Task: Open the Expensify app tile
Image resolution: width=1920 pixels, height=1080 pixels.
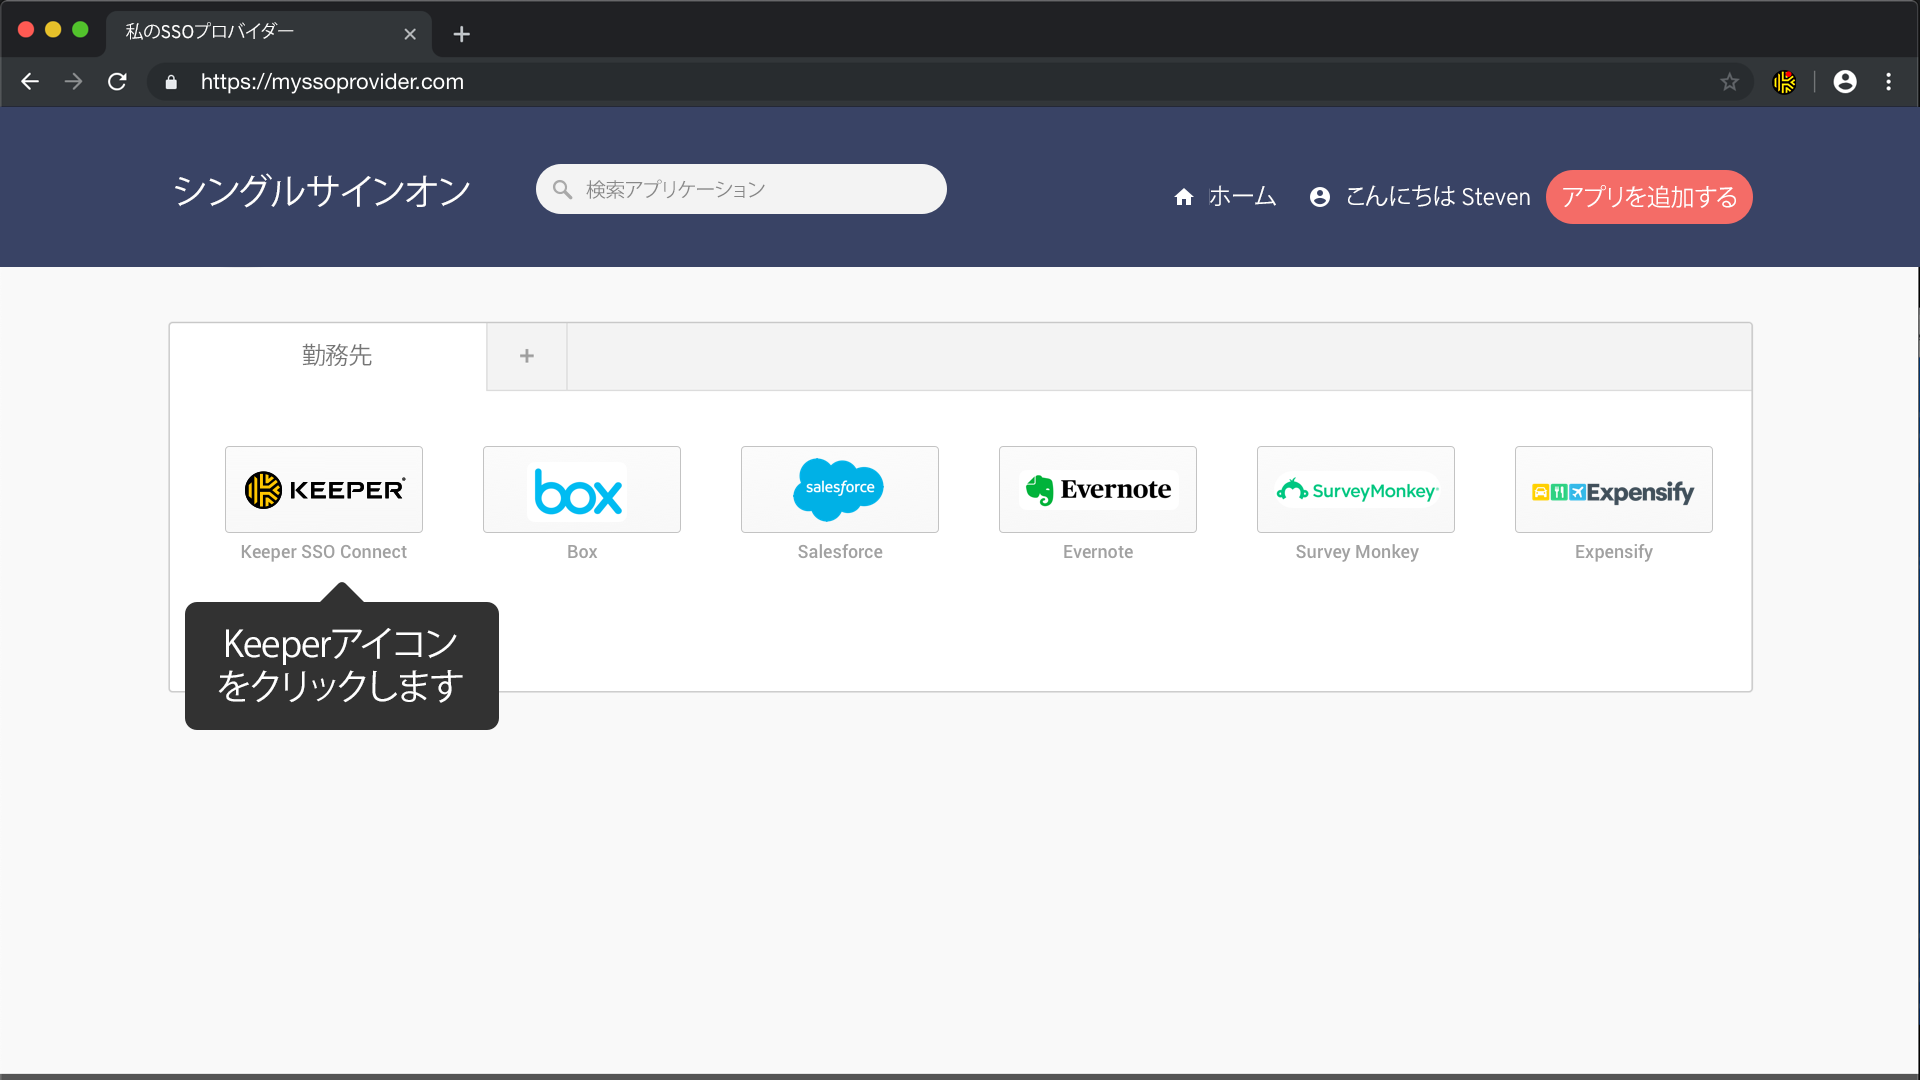Action: [x=1613, y=489]
